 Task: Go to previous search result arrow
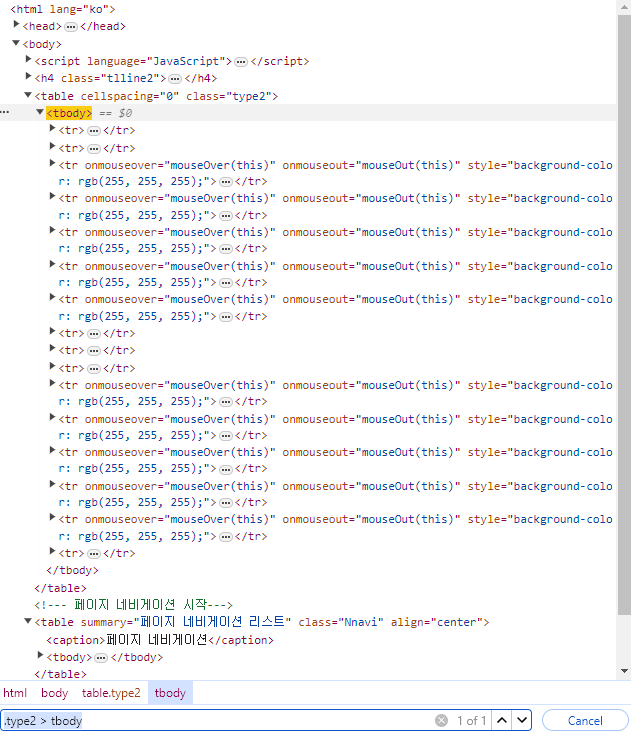pos(502,720)
